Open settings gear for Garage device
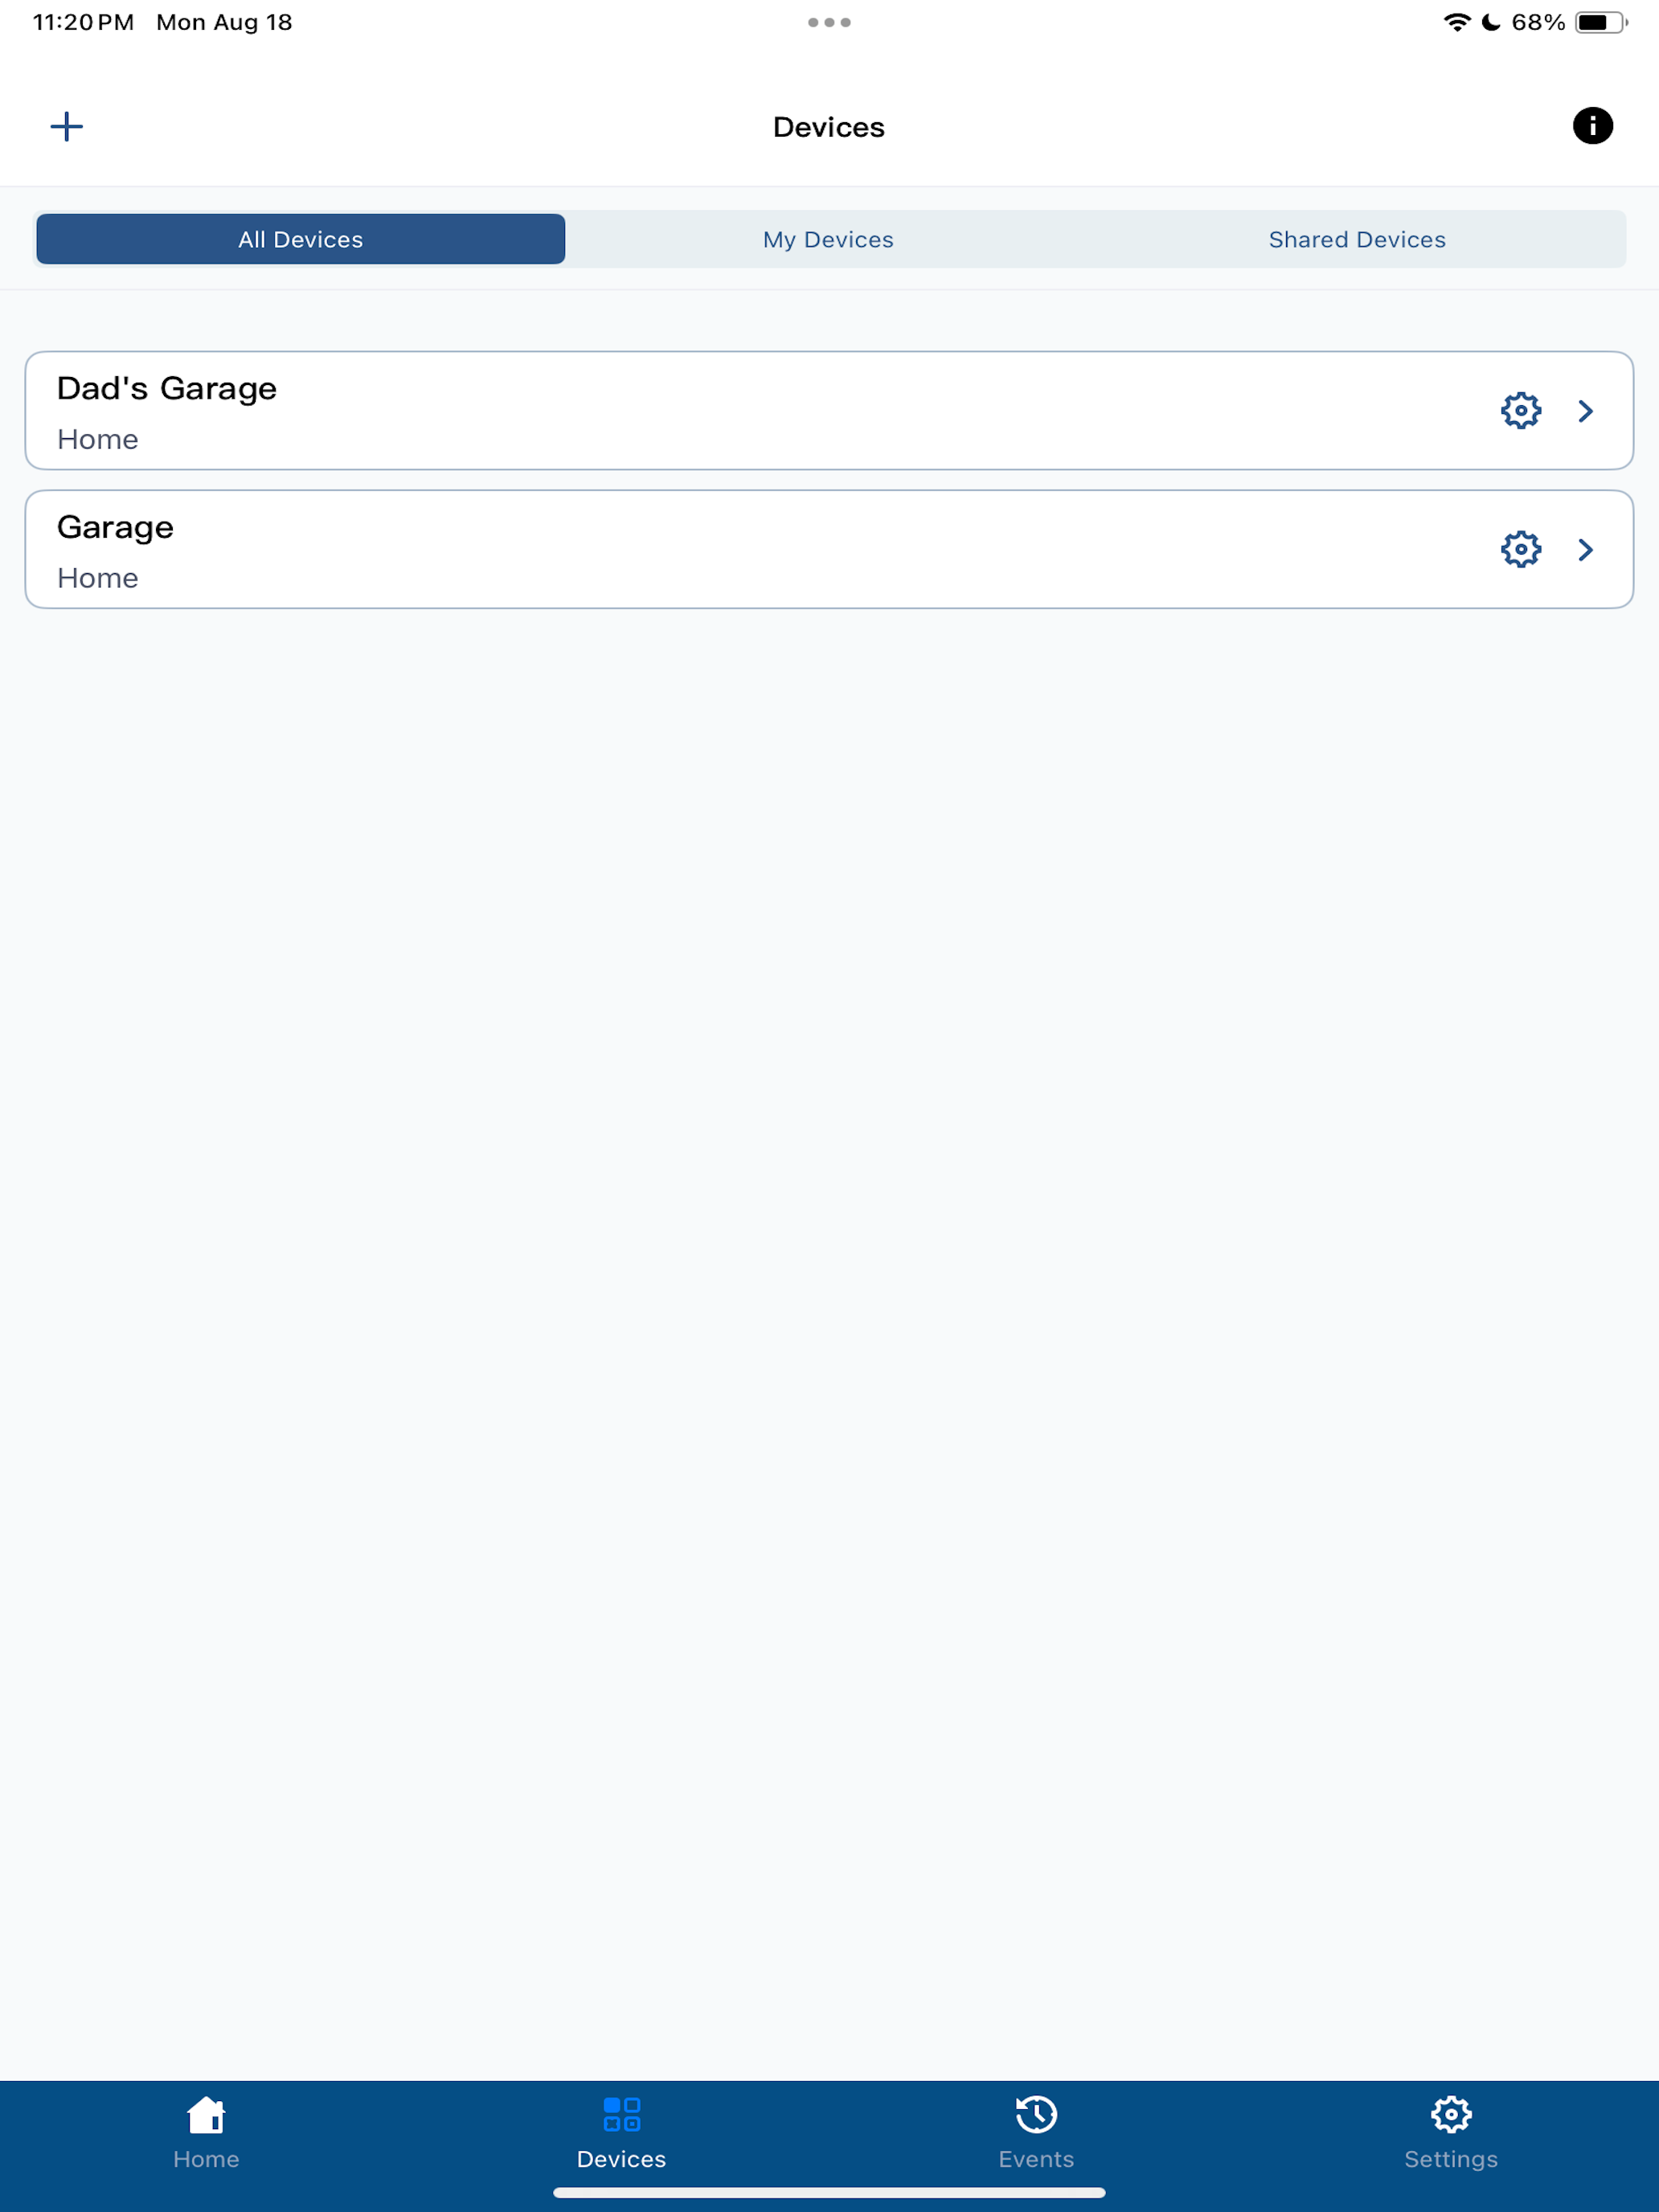The width and height of the screenshot is (1659, 2212). pos(1520,549)
